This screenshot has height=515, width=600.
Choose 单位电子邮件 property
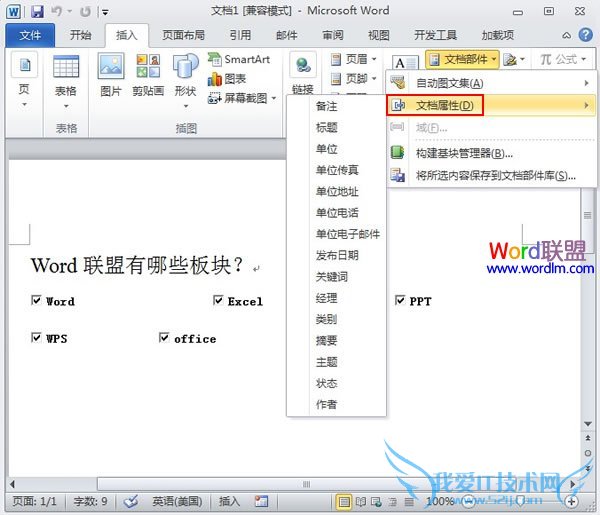[348, 234]
